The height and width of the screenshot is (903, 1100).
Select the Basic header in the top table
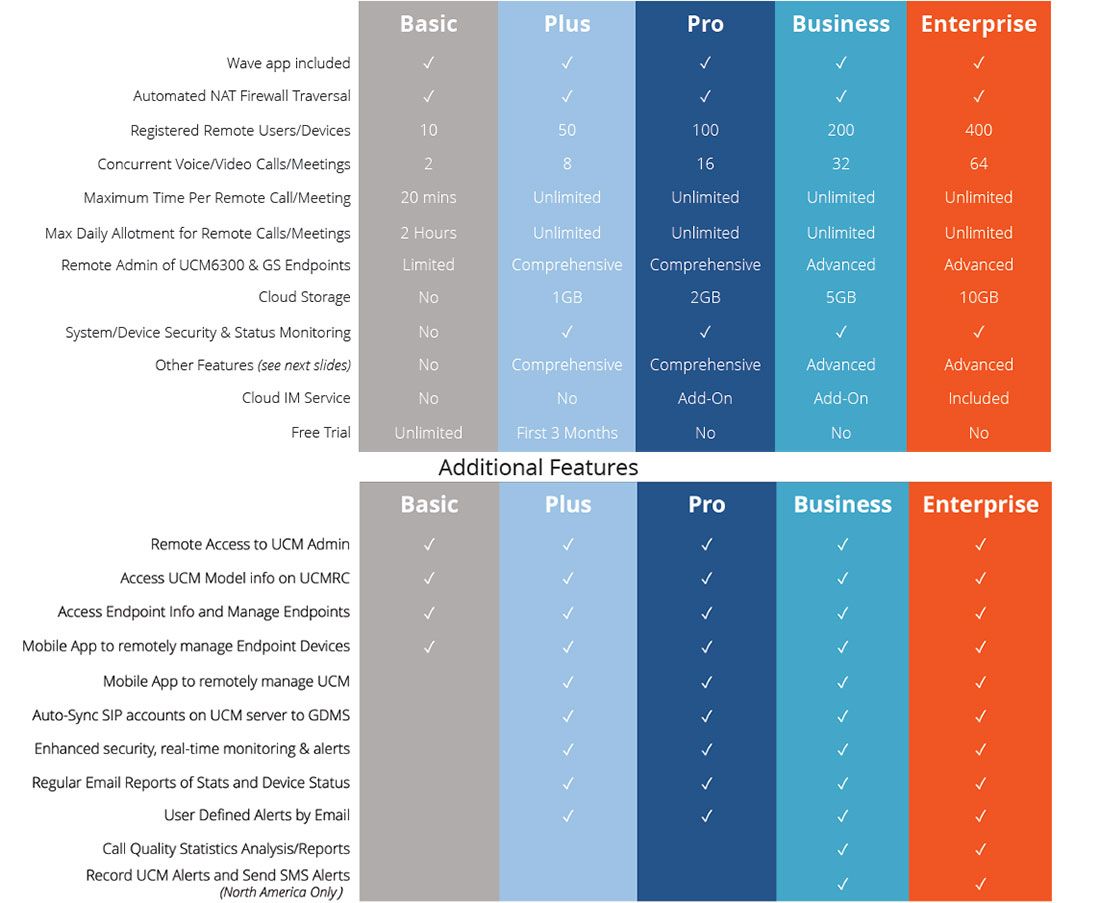coord(428,24)
